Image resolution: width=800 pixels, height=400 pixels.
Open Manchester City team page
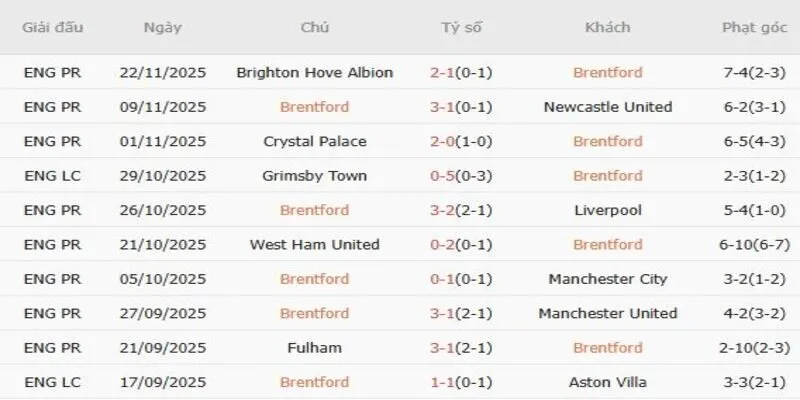click(608, 279)
